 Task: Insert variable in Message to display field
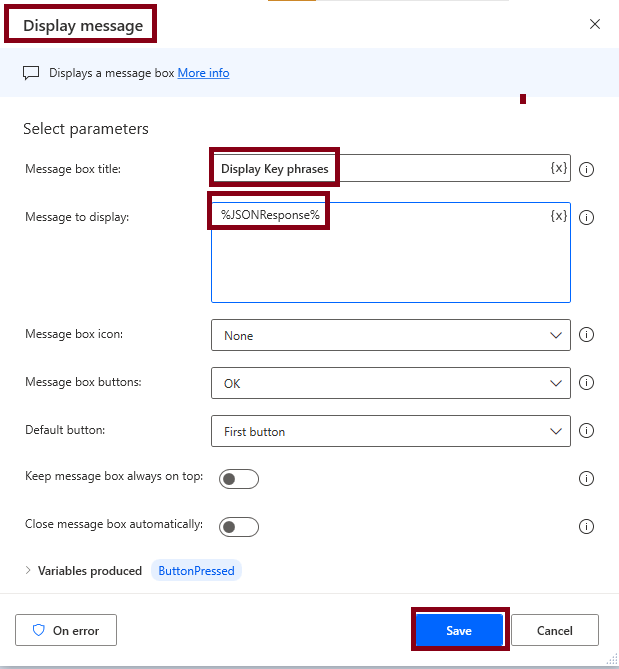pyautogui.click(x=559, y=216)
